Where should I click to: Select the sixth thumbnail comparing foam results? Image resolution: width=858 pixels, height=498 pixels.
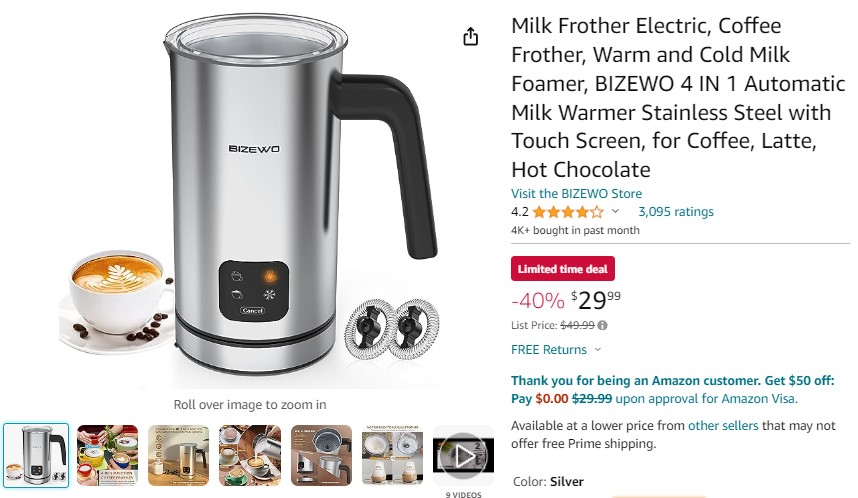click(x=392, y=455)
